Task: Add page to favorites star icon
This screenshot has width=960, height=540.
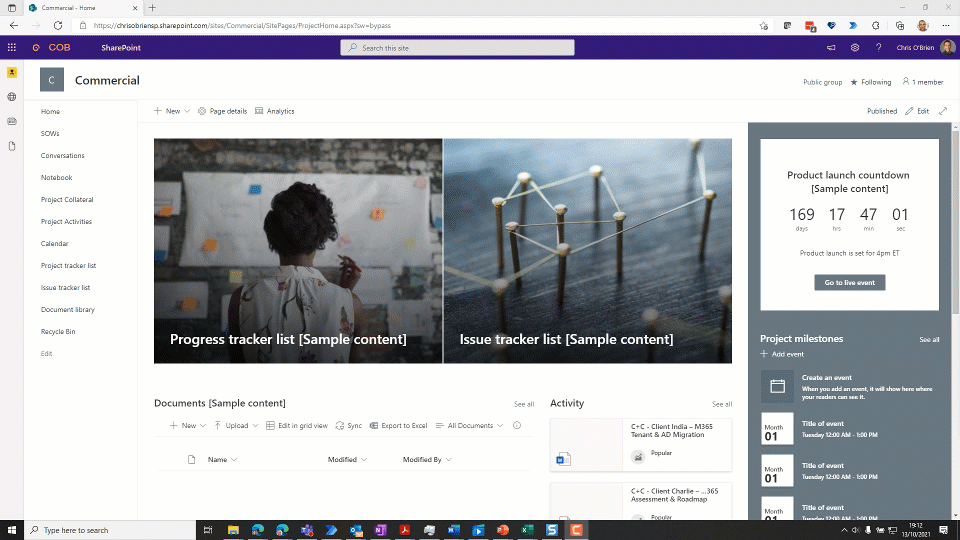Action: [x=763, y=26]
